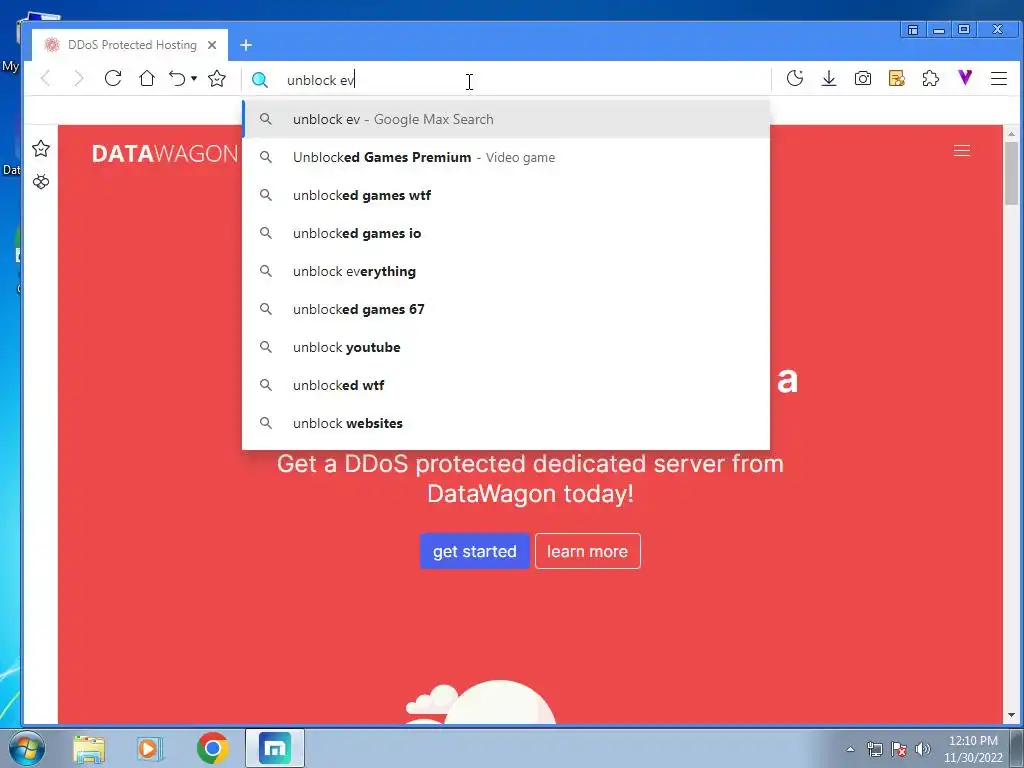Click the 'get started' button
1024x768 pixels.
(475, 551)
